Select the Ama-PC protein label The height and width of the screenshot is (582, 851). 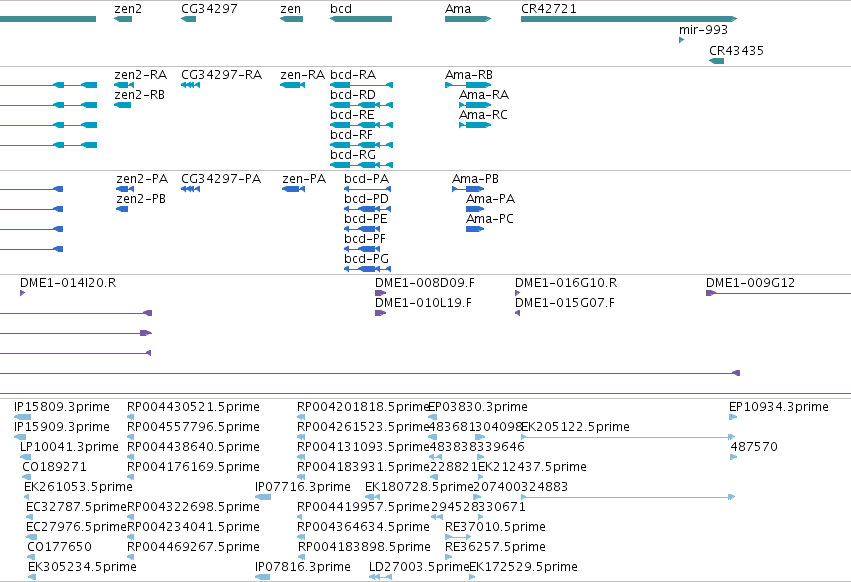point(490,219)
